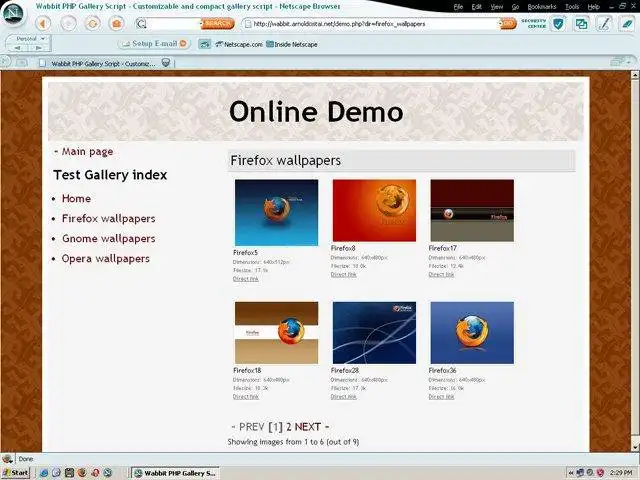The width and height of the screenshot is (640, 480).
Task: Click the form fill pen icon
Action: click(x=604, y=24)
